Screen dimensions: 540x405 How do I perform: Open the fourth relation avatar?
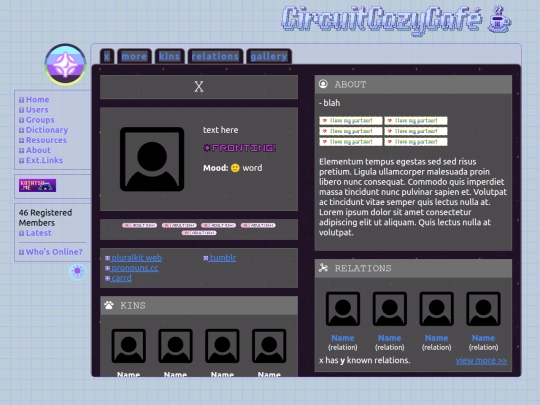[483, 309]
